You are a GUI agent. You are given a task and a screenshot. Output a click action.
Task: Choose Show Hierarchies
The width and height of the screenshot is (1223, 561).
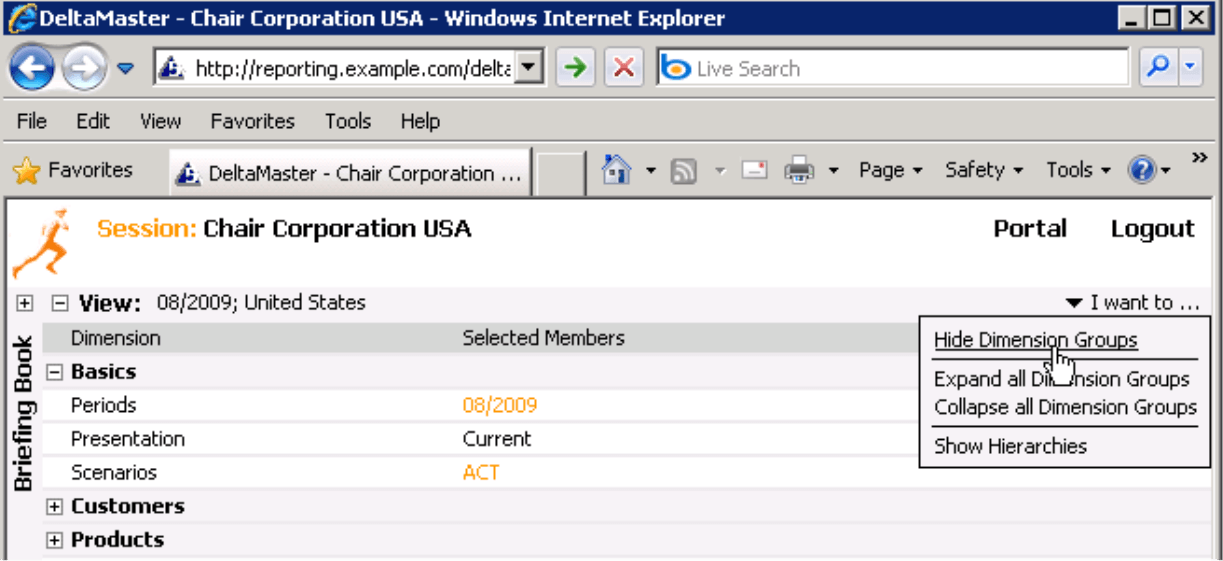pos(1010,446)
